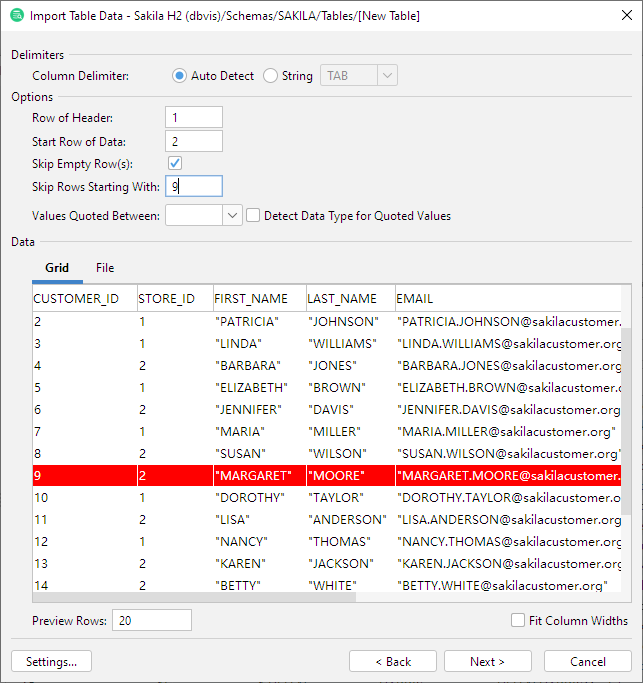Screen dimensions: 643x683
Task: Click the Preview Rows text field
Action: click(151, 620)
